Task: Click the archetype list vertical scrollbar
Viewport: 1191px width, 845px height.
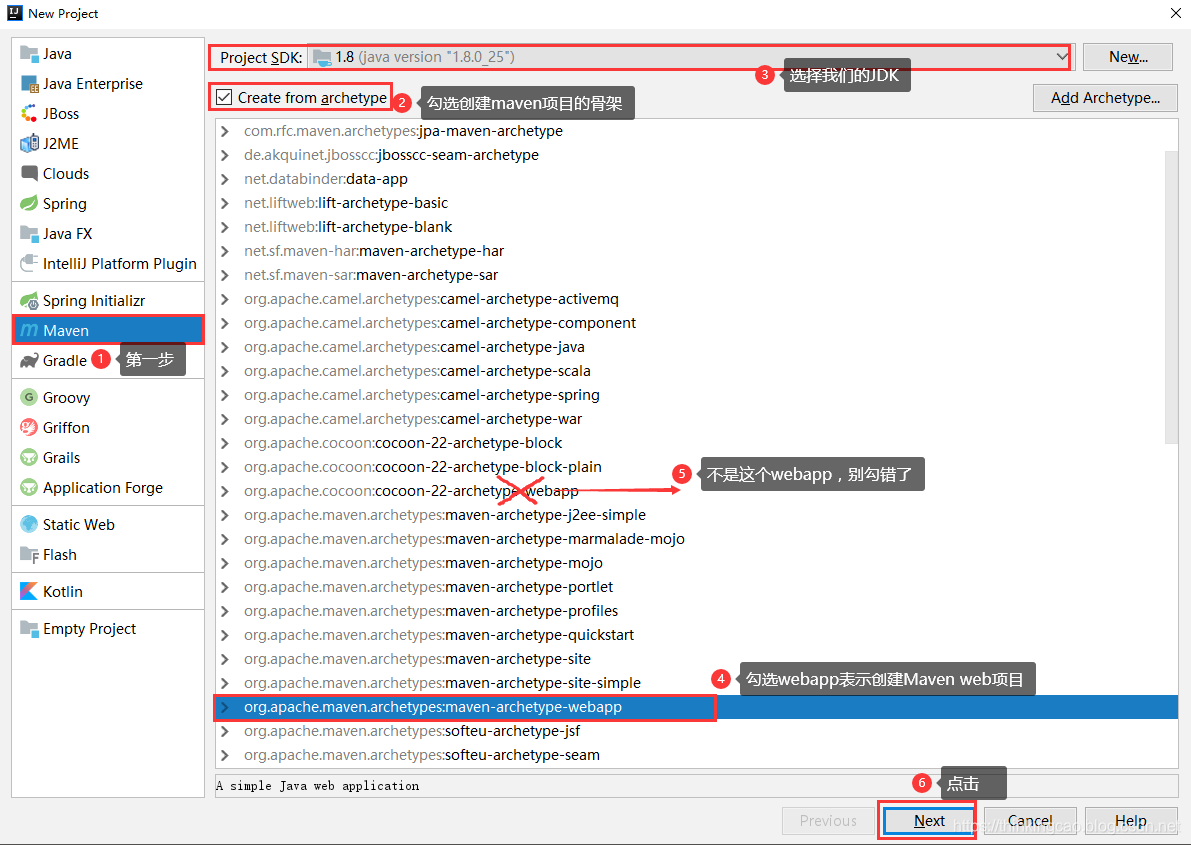Action: (1171, 296)
